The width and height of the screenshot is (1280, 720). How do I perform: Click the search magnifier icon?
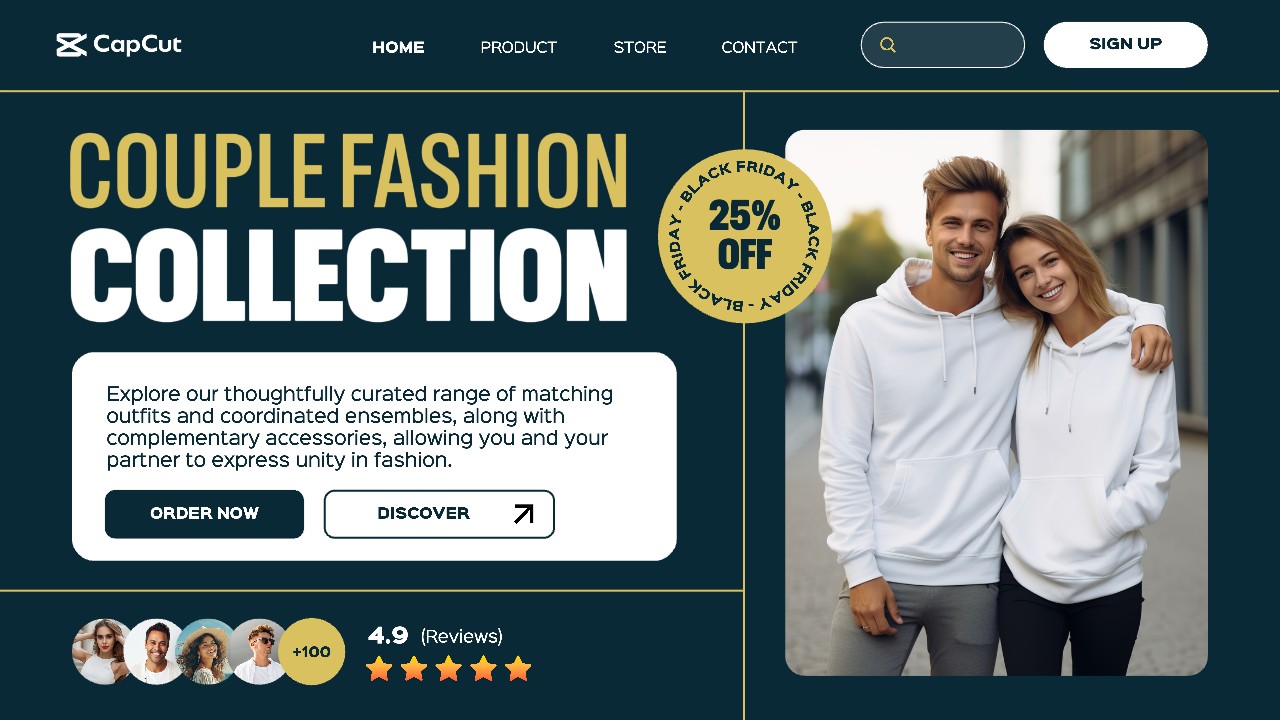(x=888, y=45)
